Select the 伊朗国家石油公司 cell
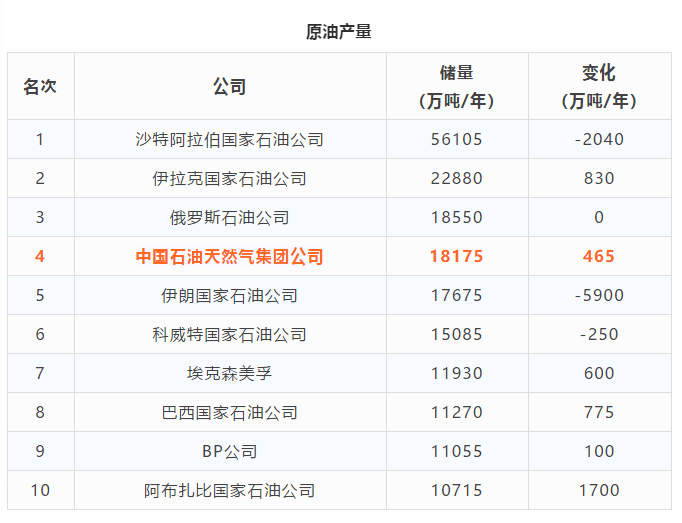The image size is (682, 523). point(230,296)
